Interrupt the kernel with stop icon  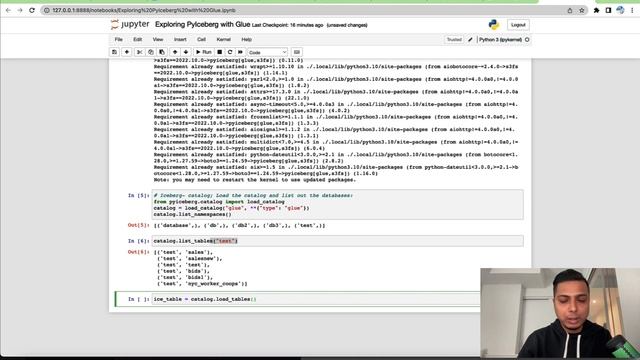[x=220, y=52]
